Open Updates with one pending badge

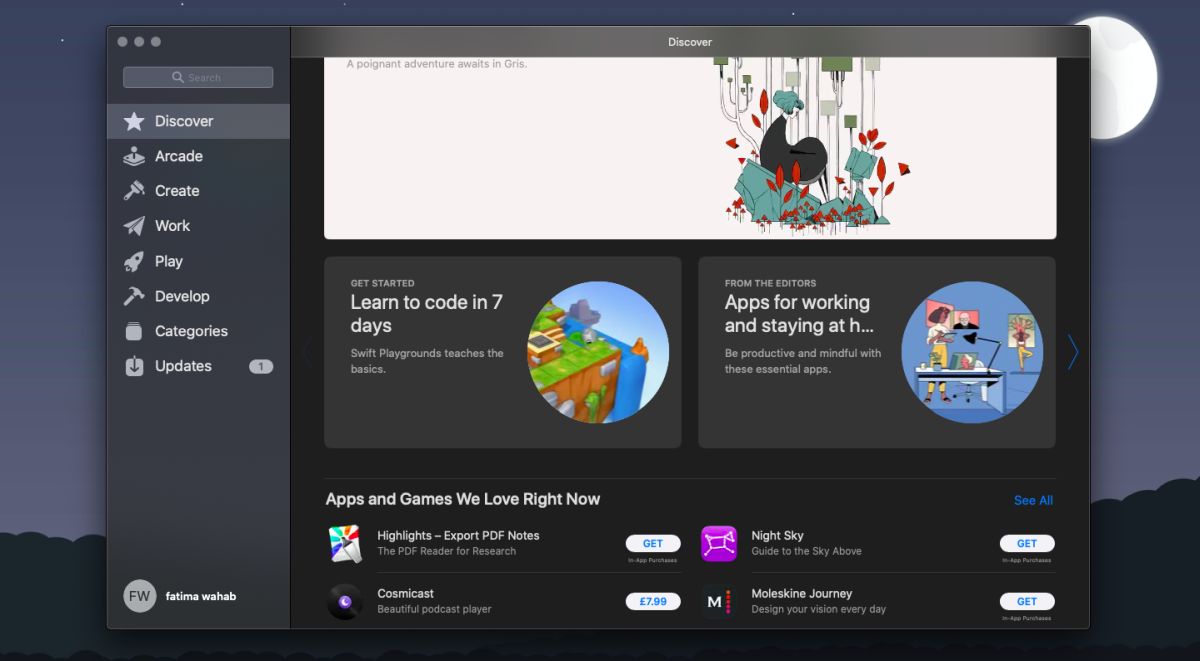pyautogui.click(x=198, y=366)
